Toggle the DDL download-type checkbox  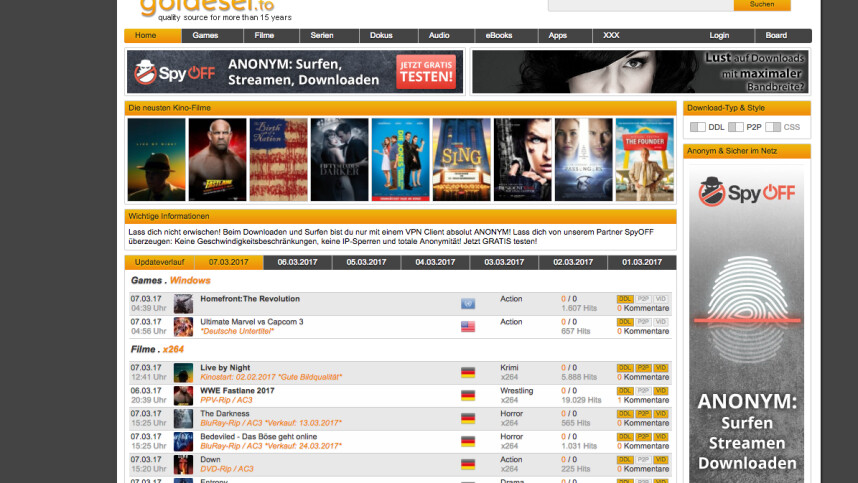pyautogui.click(x=698, y=127)
